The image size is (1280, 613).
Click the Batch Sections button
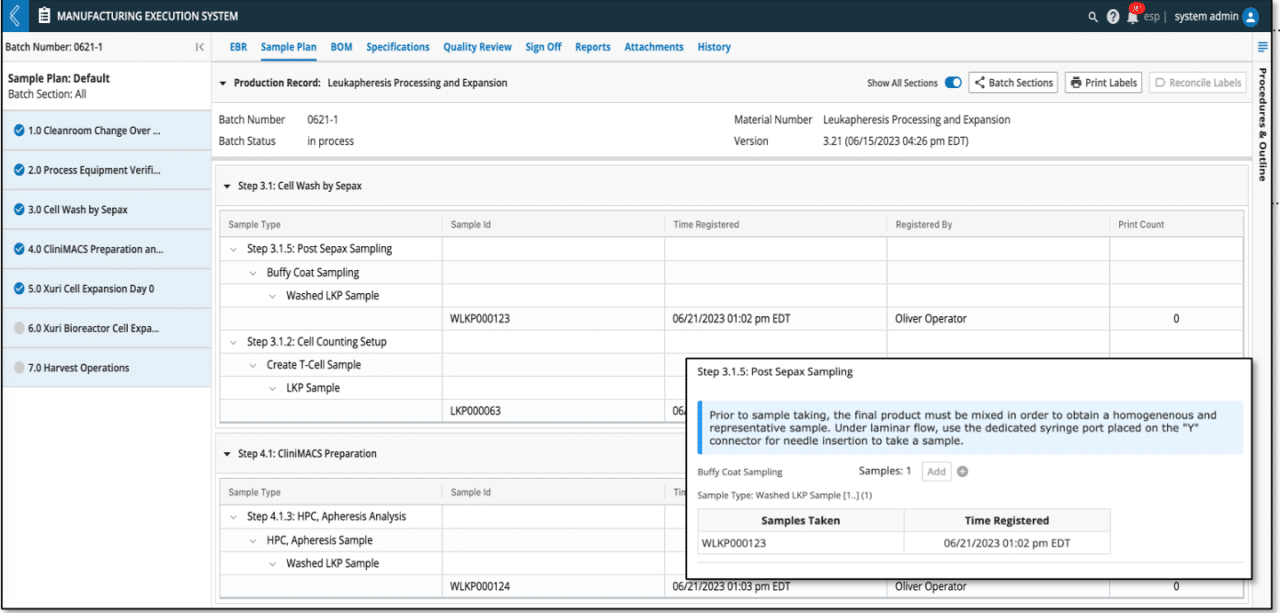click(x=1013, y=82)
